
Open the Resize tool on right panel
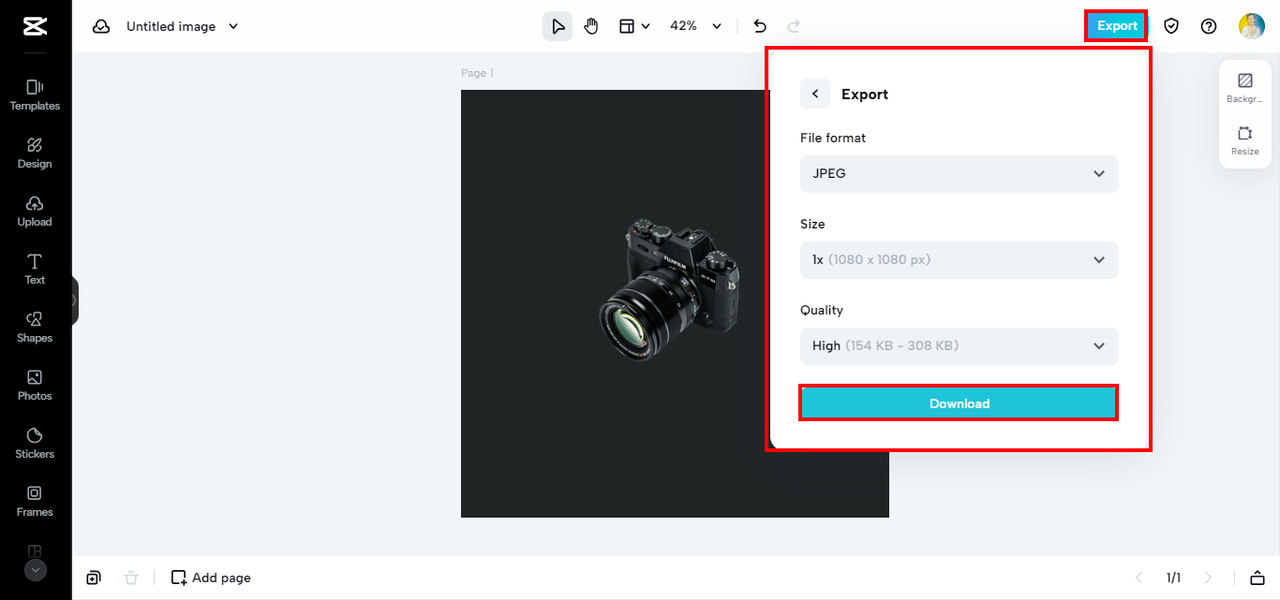point(1245,141)
